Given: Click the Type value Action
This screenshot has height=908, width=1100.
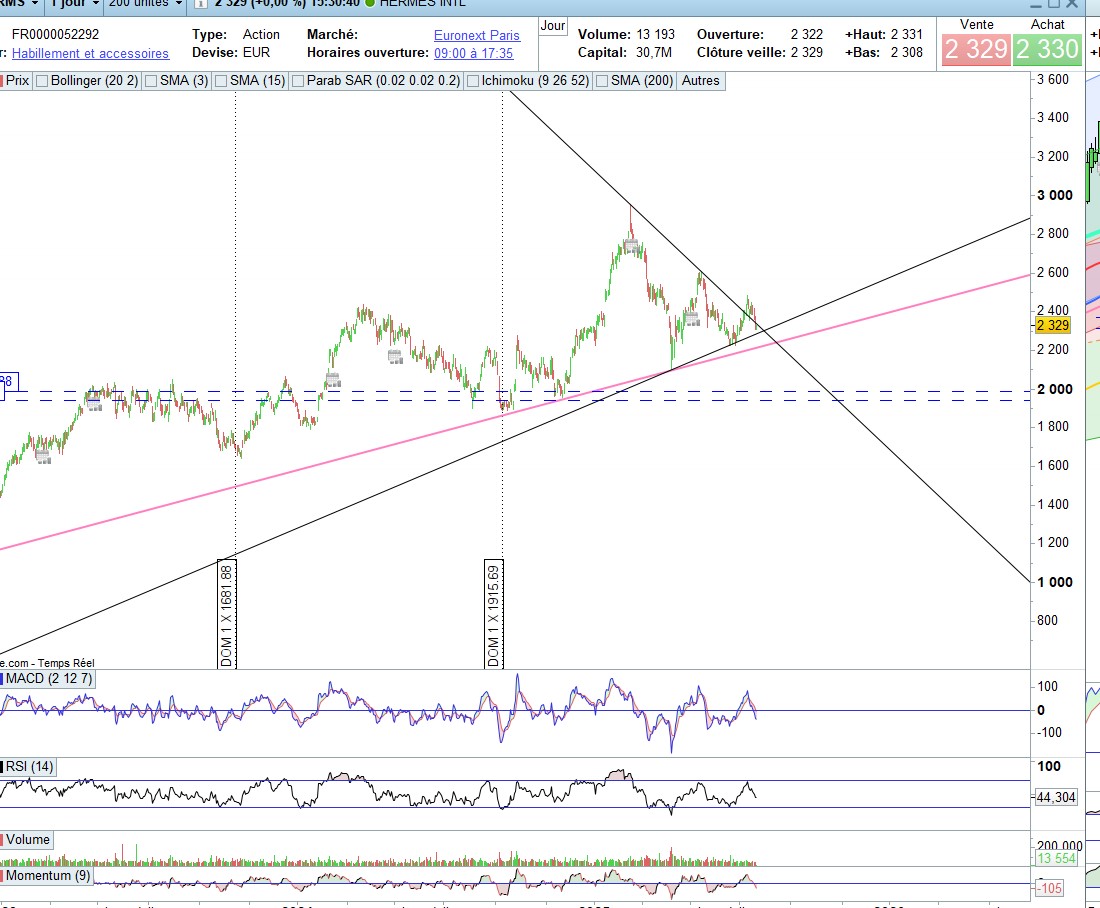Looking at the screenshot, I should (x=261, y=34).
